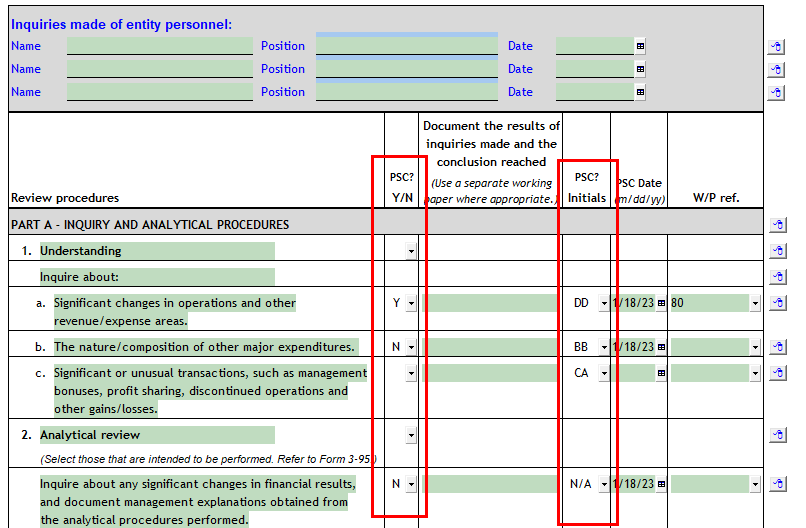The width and height of the screenshot is (806, 528).
Task: Open the initials dropdown showing CA
Action: (x=604, y=373)
